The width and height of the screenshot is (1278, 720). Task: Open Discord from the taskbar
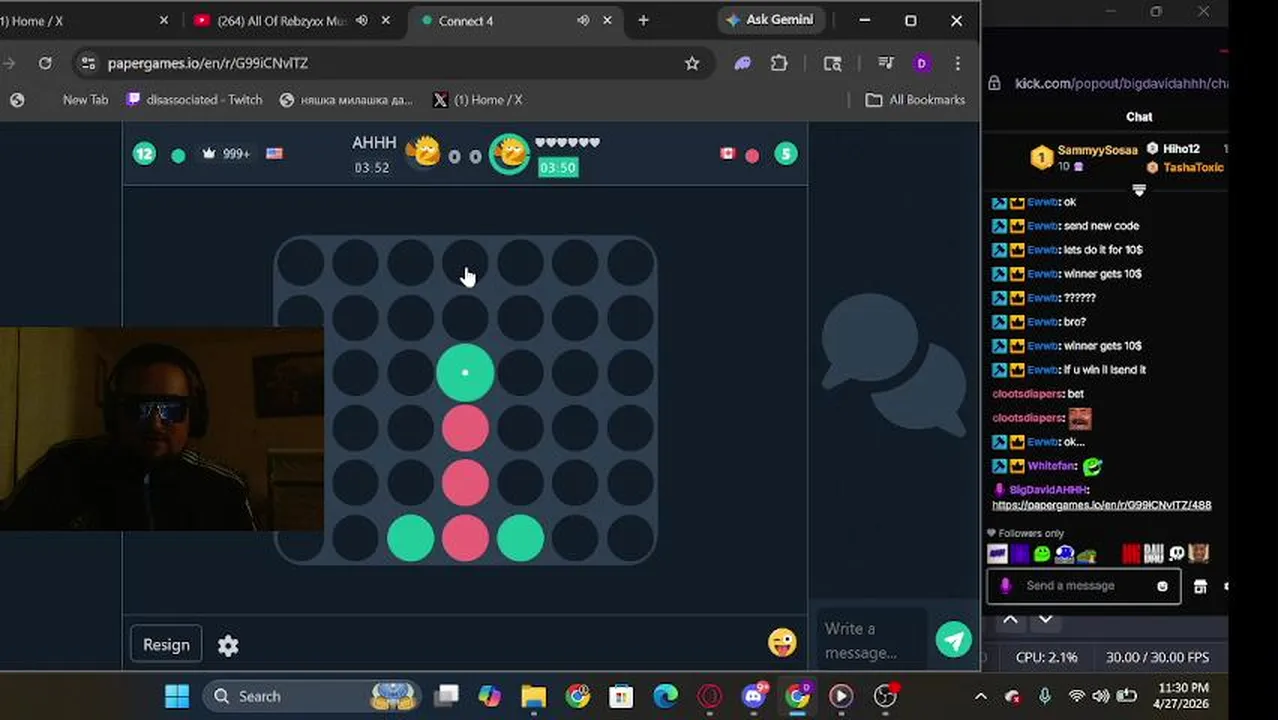pos(753,696)
